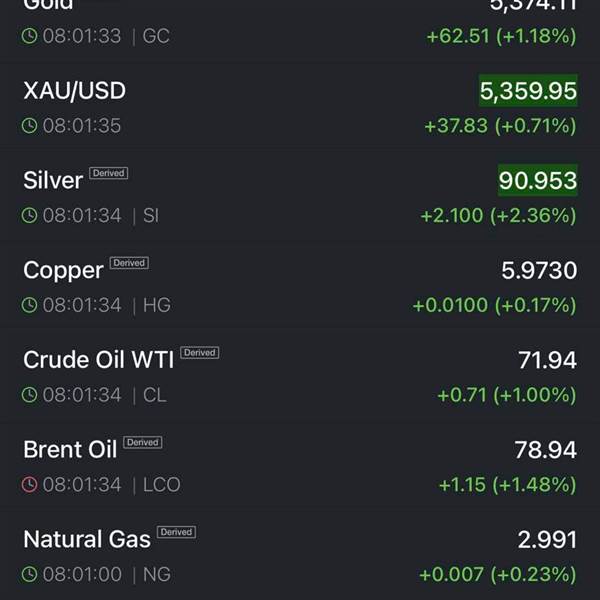Select Natural Gas from the list

point(87,540)
